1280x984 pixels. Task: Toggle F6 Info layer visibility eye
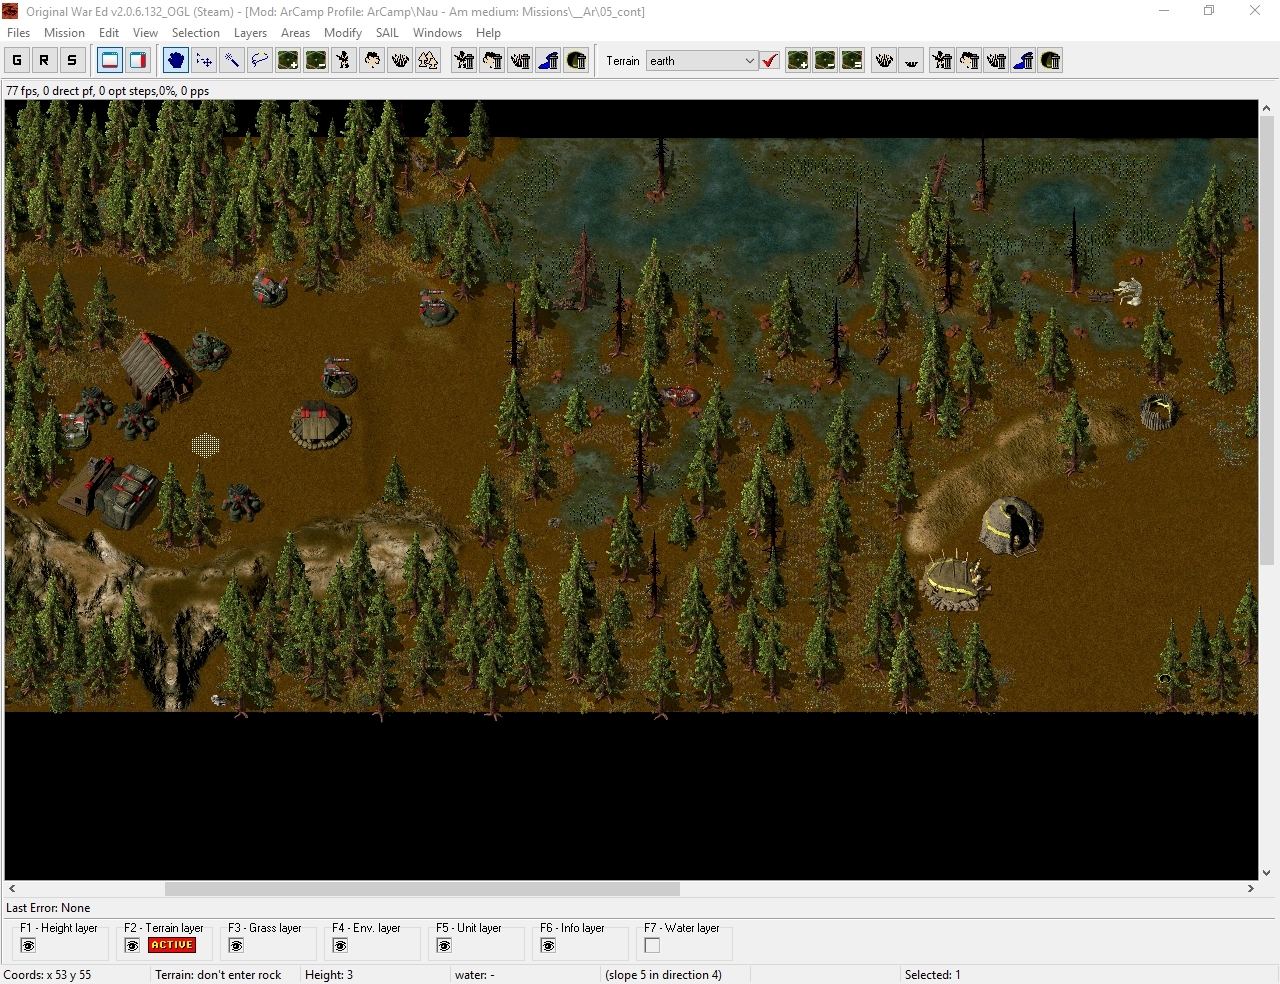tap(548, 946)
